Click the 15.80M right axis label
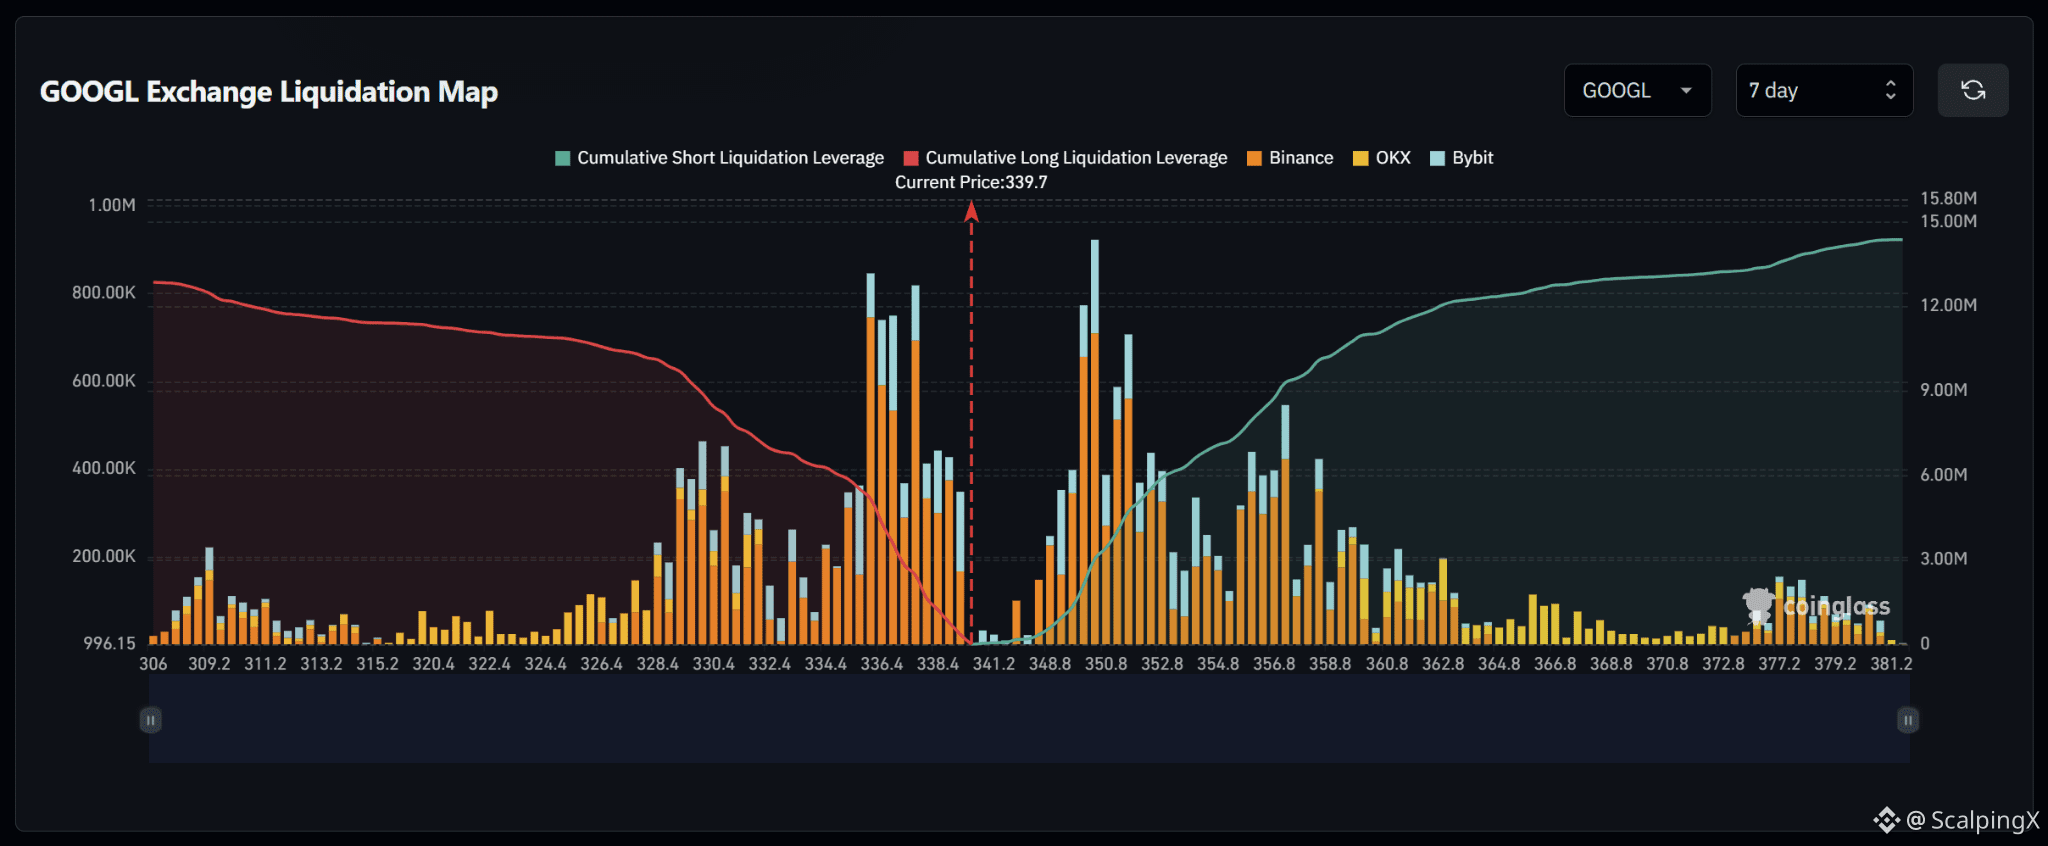This screenshot has width=2048, height=846. [1949, 198]
